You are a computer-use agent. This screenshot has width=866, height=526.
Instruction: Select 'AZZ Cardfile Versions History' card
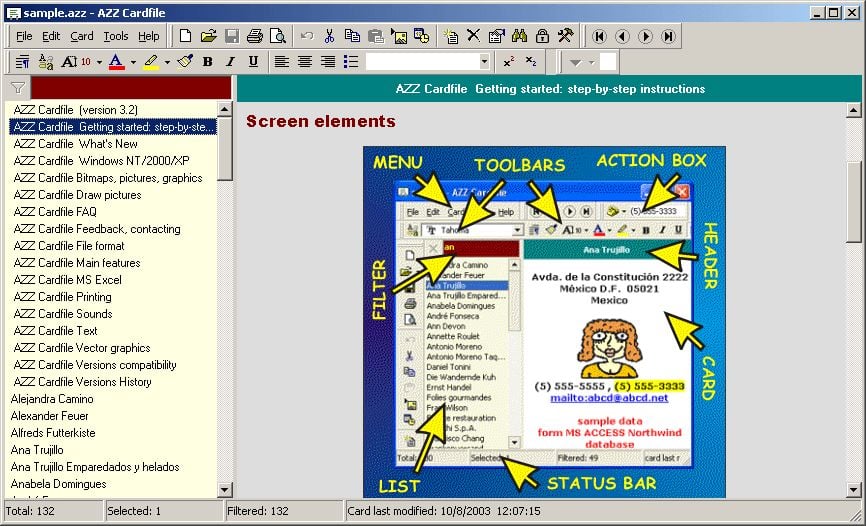click(82, 382)
